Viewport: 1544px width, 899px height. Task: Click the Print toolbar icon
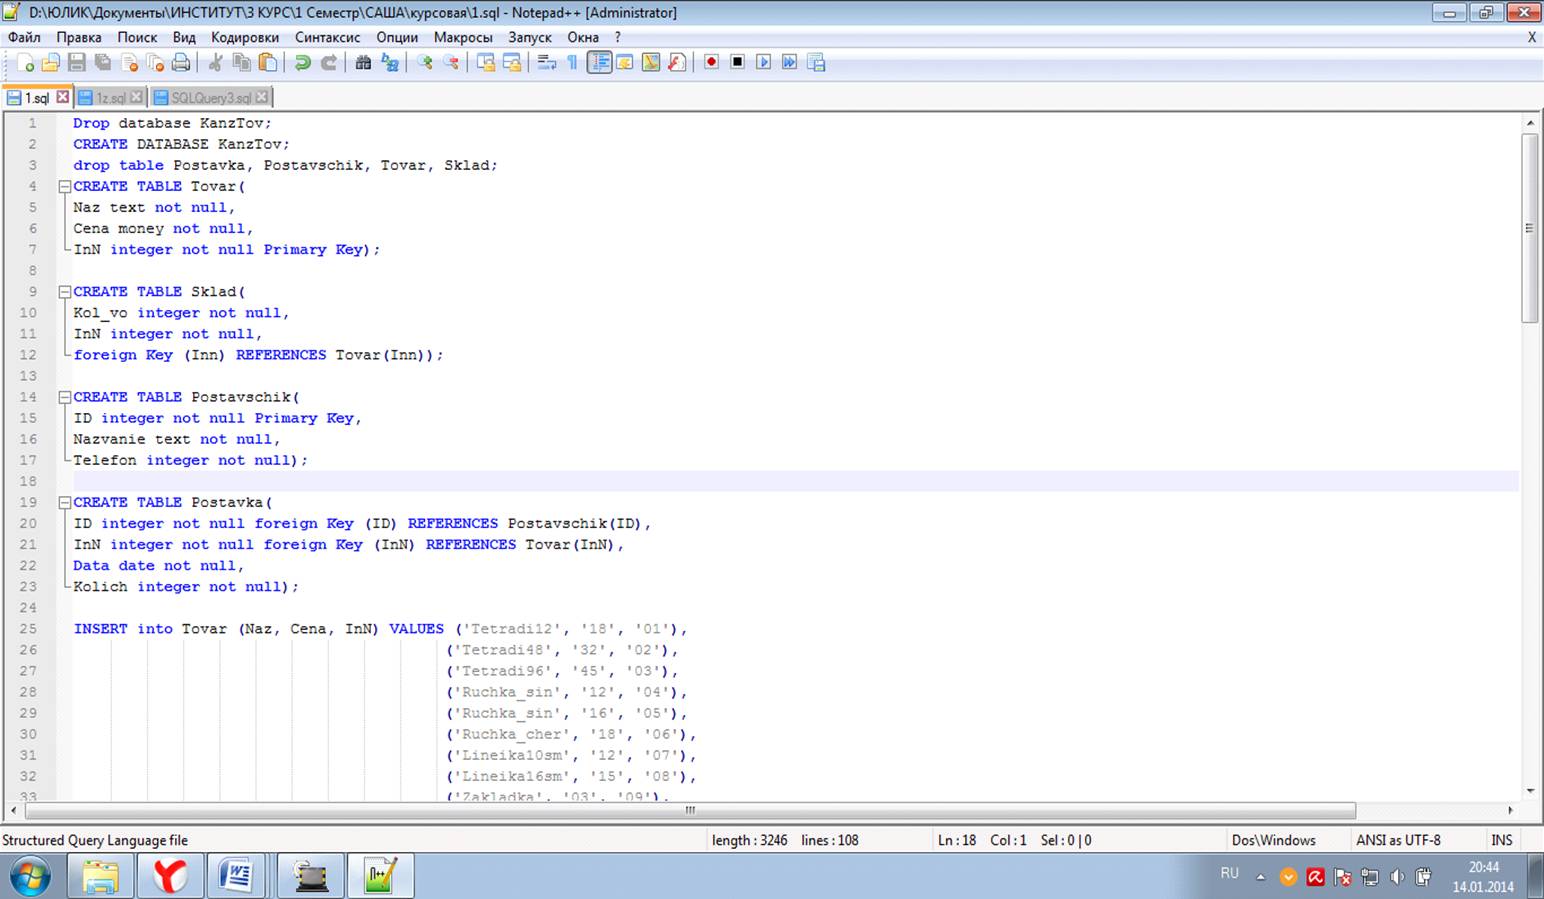(x=181, y=63)
